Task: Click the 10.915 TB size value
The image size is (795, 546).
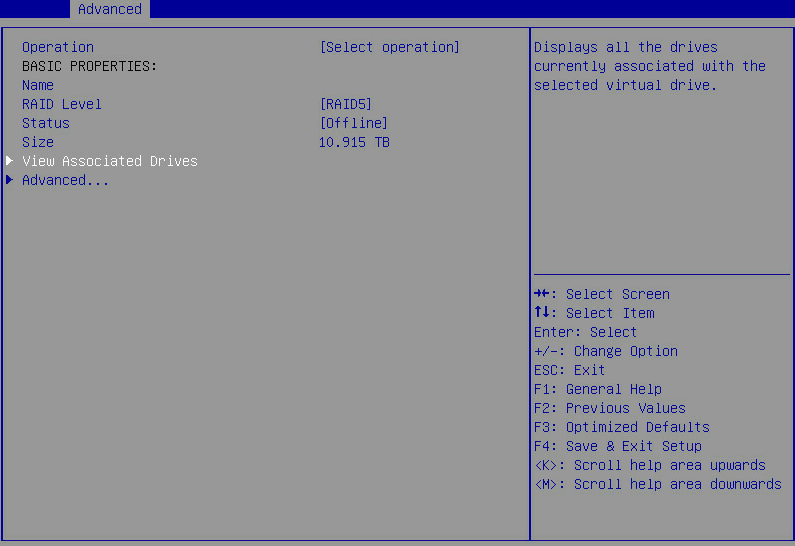Action: coord(354,142)
